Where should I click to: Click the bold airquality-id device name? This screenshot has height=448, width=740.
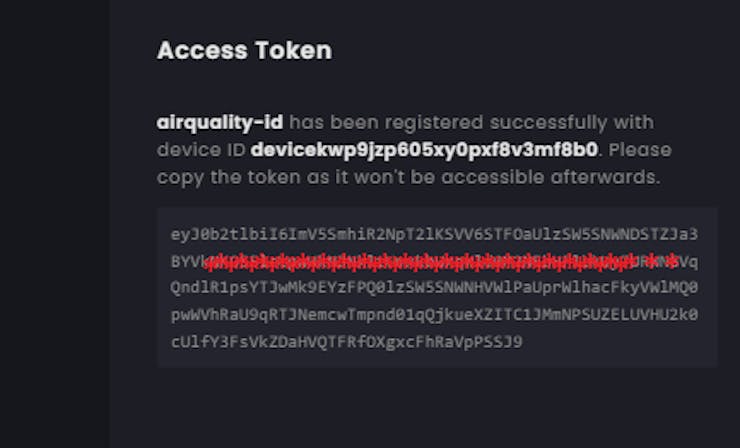(220, 123)
